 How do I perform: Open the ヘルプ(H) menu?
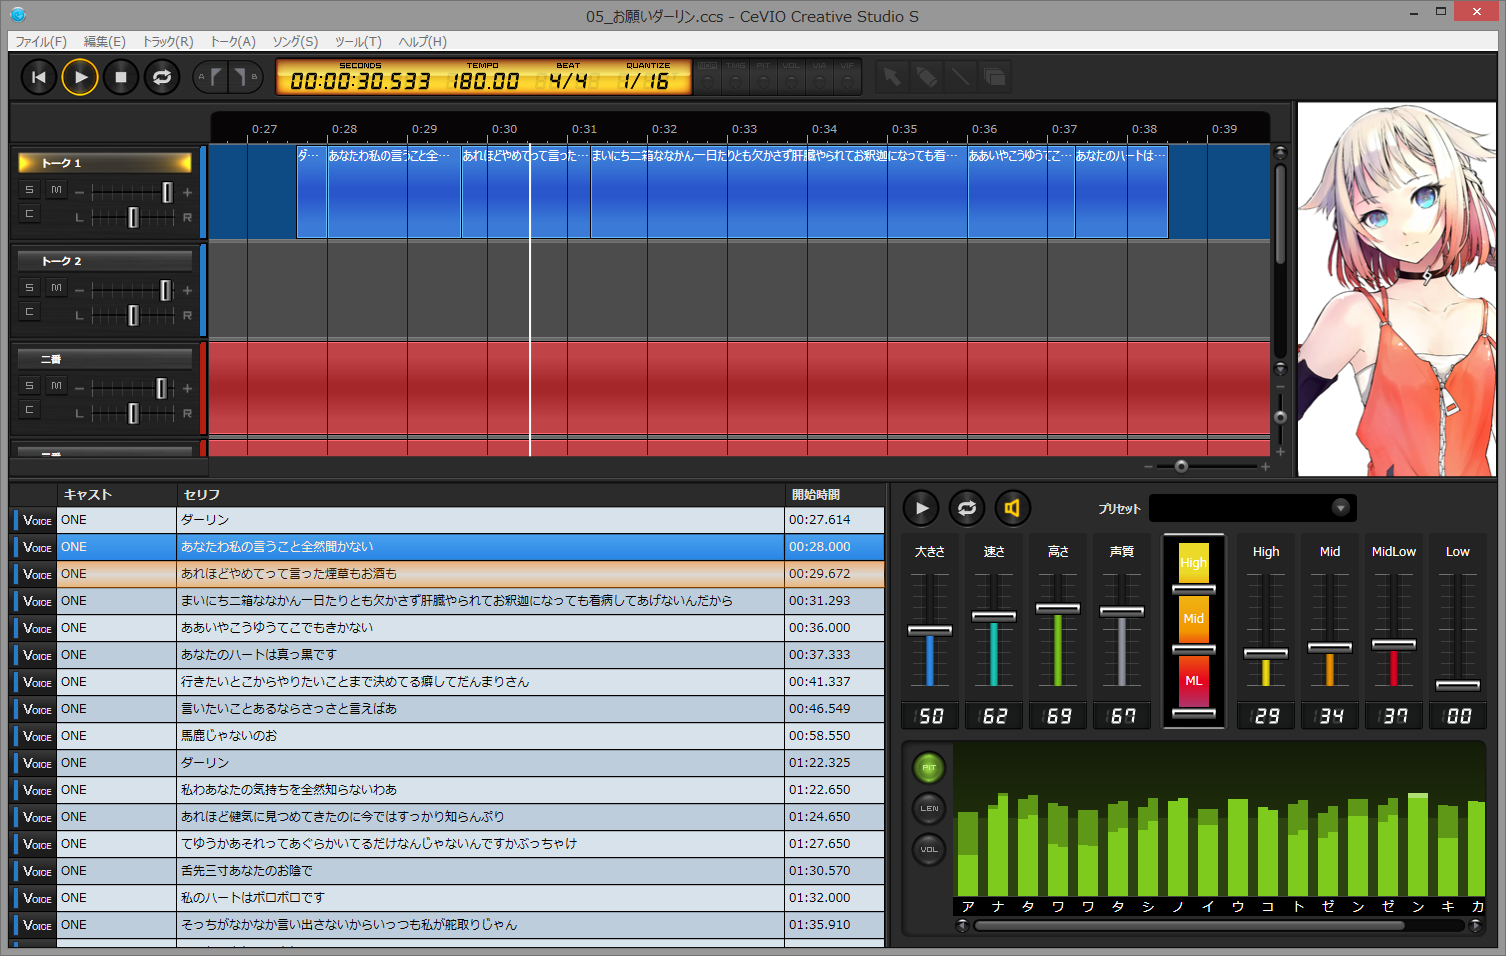pyautogui.click(x=423, y=42)
